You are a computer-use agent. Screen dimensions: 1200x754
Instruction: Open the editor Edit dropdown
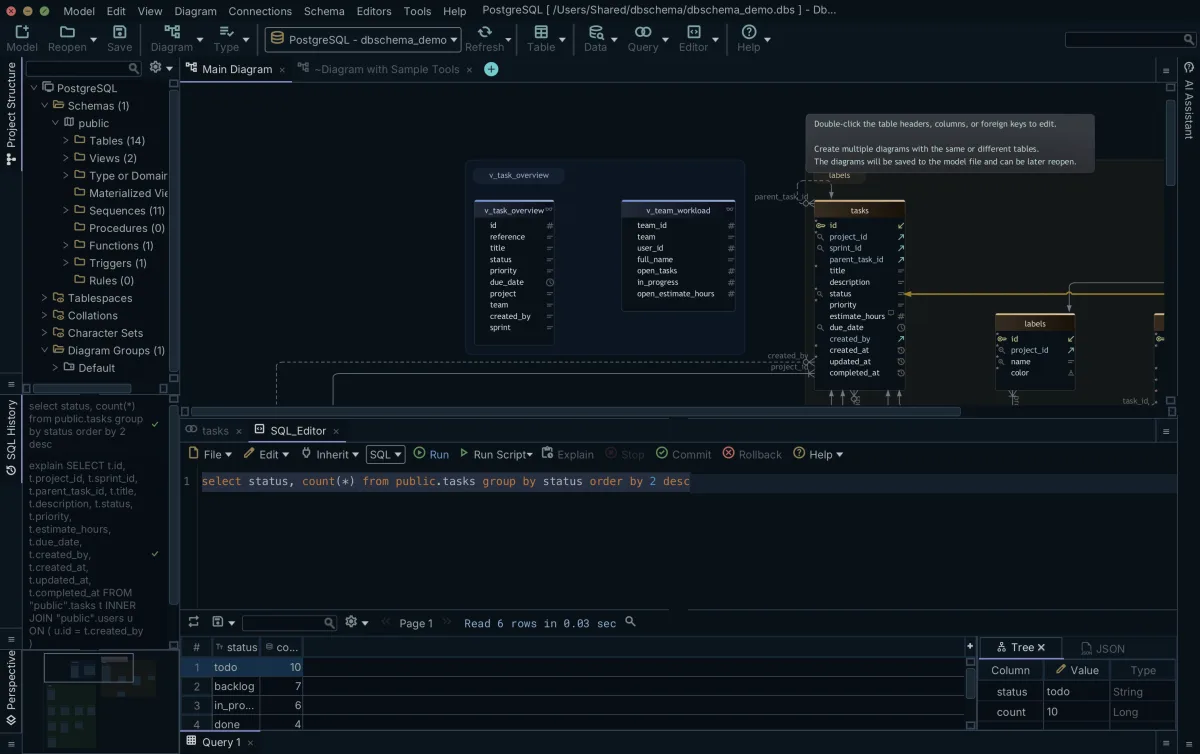coord(267,454)
